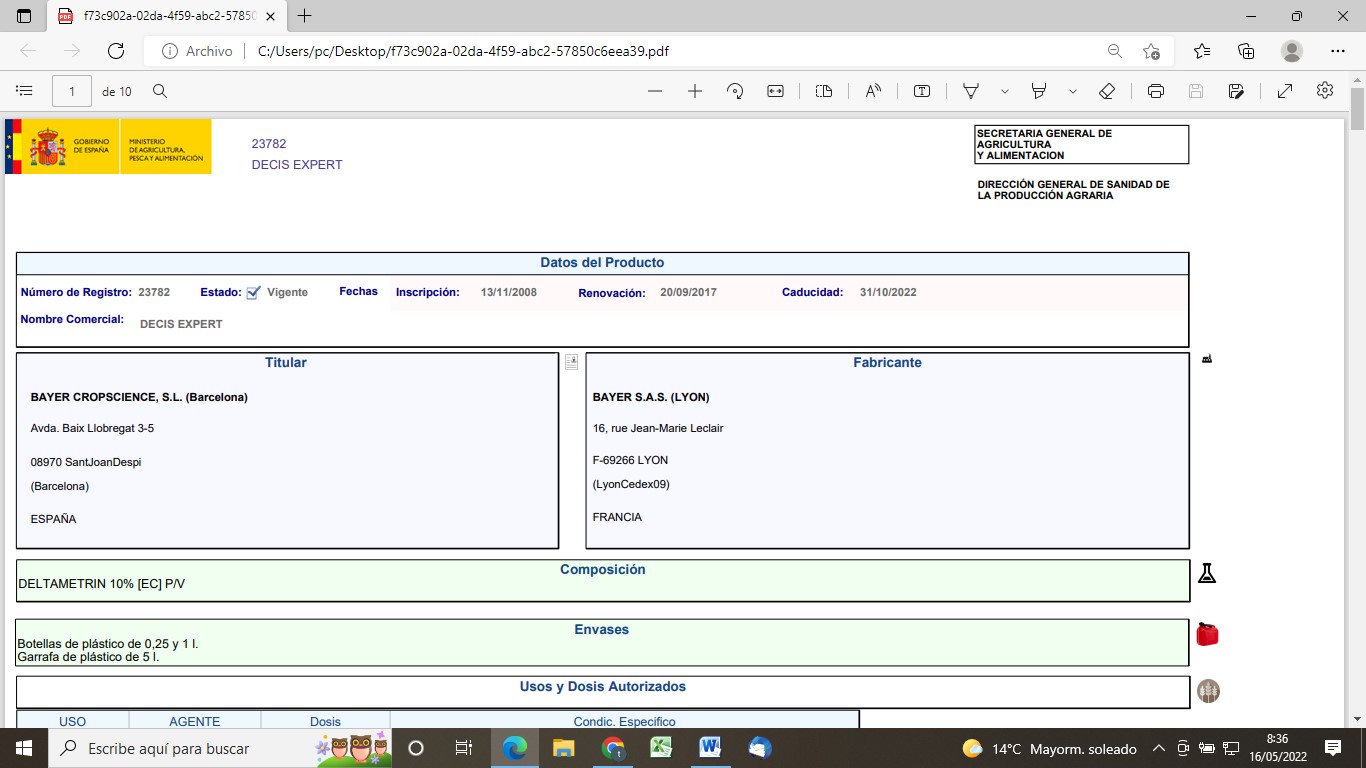The width and height of the screenshot is (1366, 768).
Task: Switch to Microsoft Edge in taskbar
Action: (x=514, y=748)
